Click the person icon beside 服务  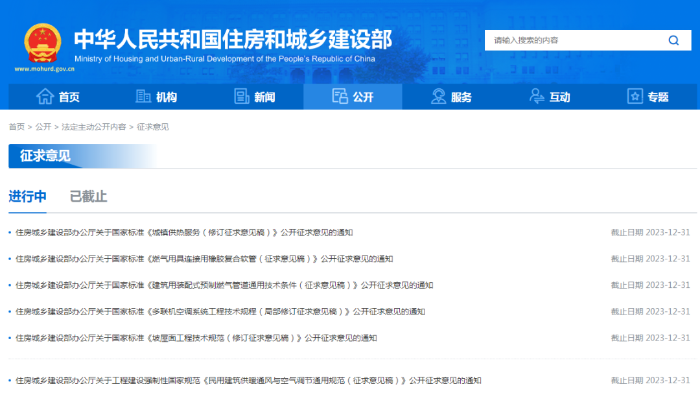(438, 96)
